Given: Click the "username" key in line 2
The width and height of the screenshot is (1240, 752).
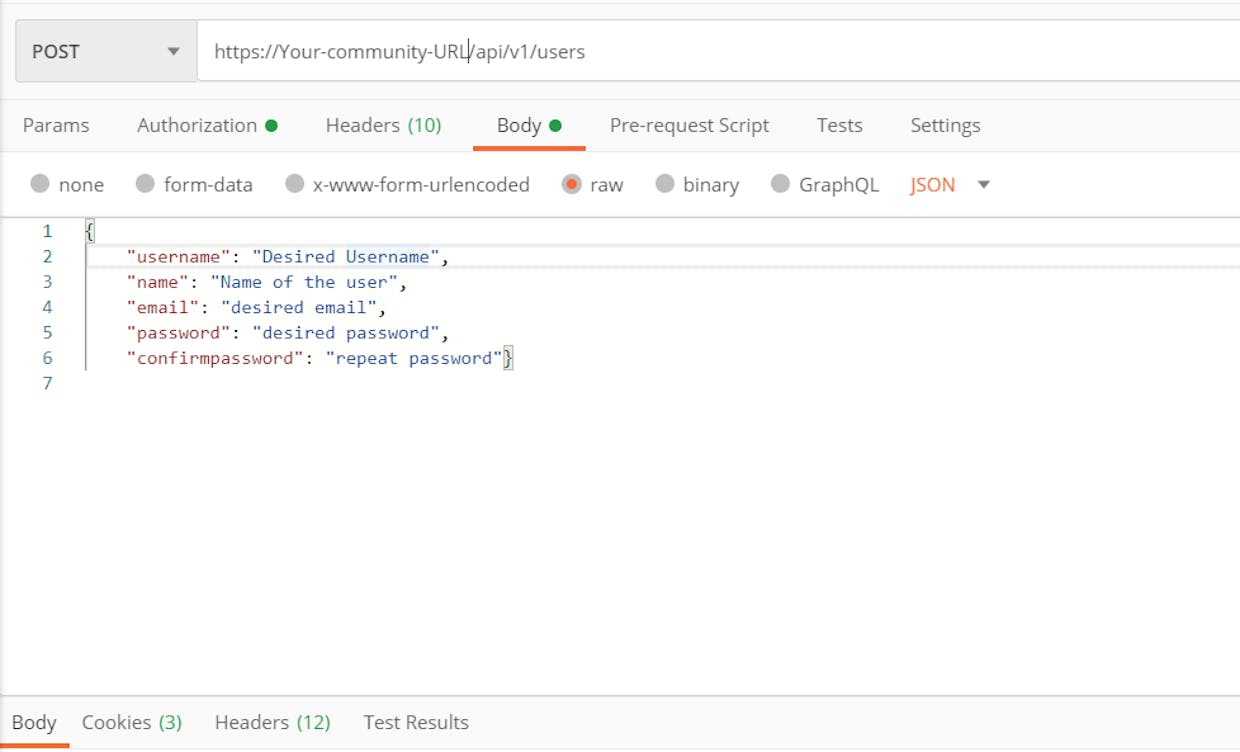Looking at the screenshot, I should tap(178, 257).
